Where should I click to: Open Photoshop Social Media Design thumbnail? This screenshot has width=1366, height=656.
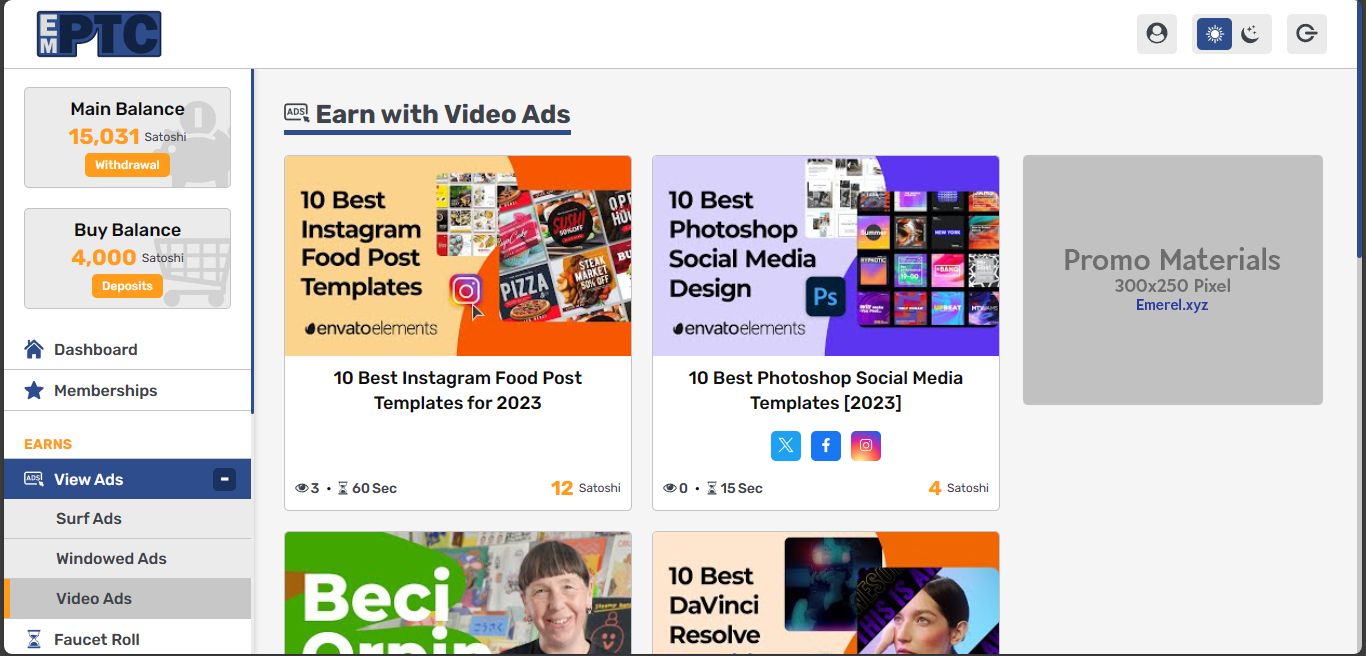(x=826, y=256)
